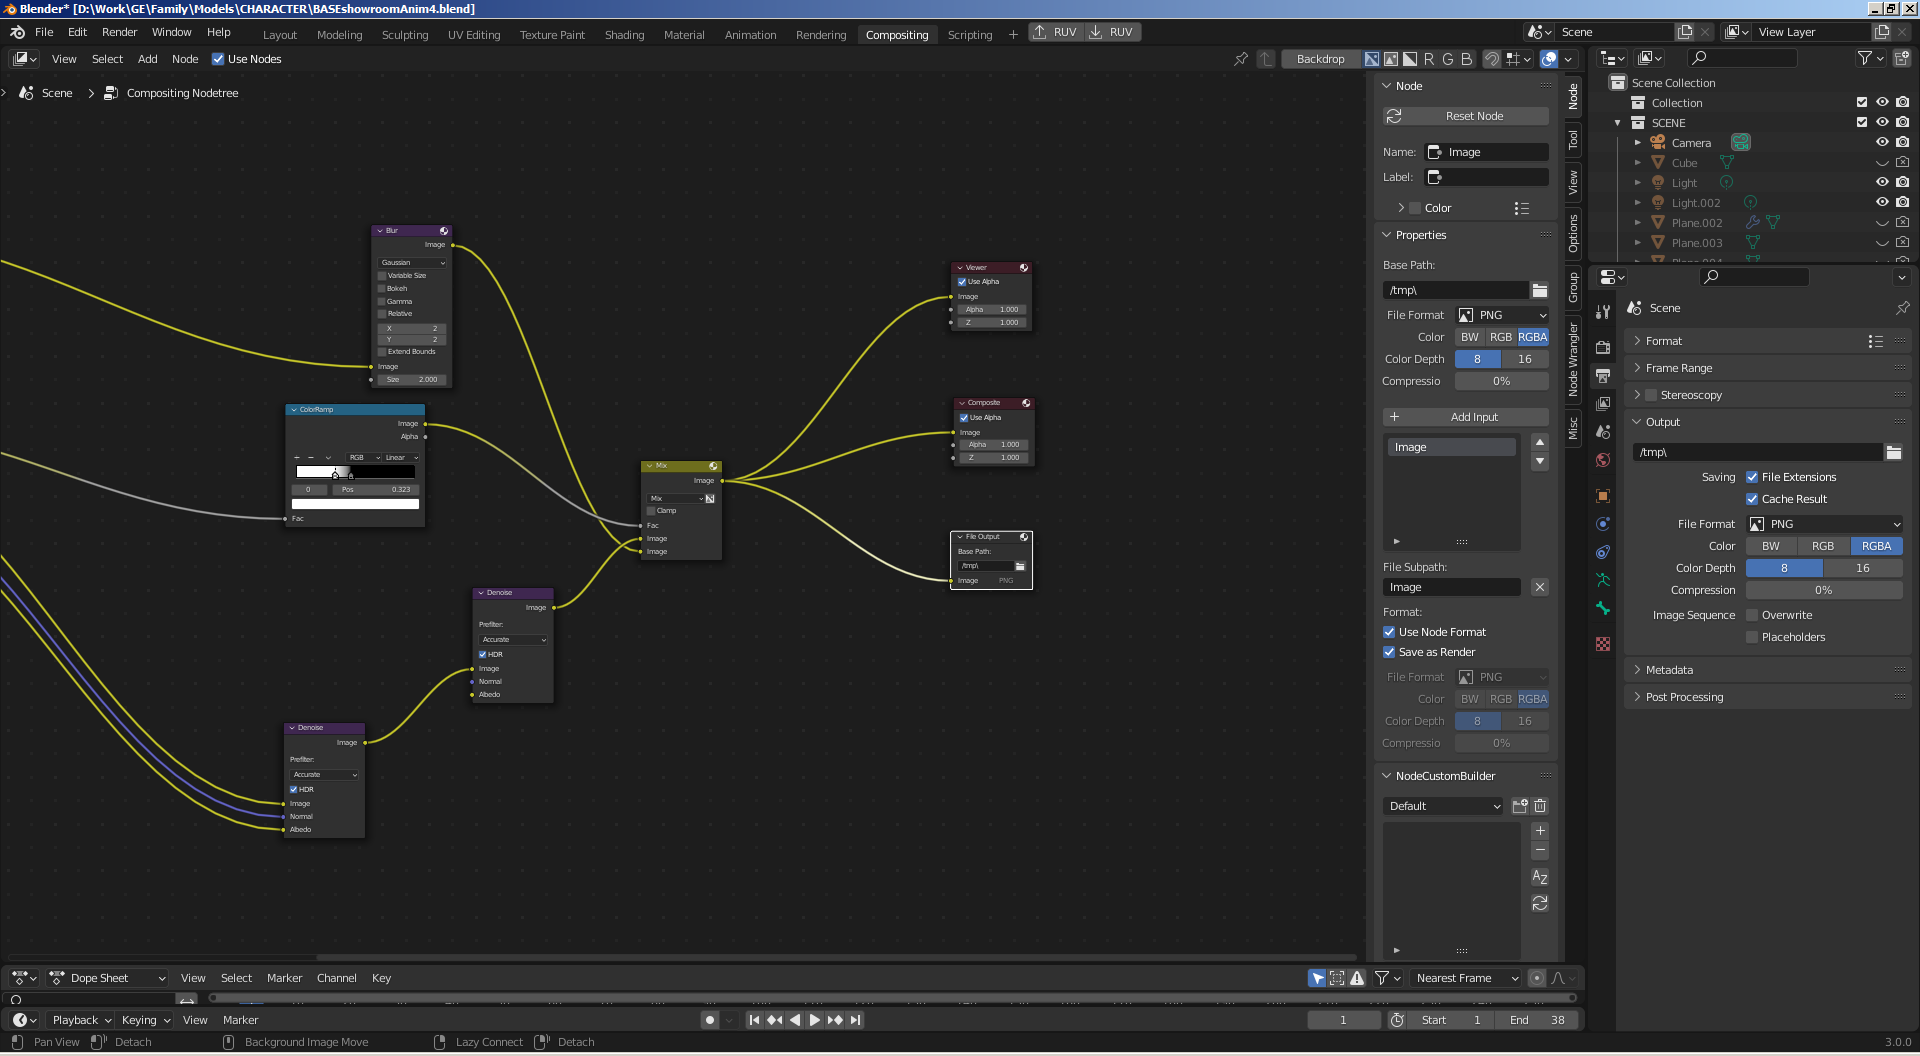This screenshot has height=1056, width=1920.
Task: Open the Dope Sheet mode dropdown
Action: (x=107, y=978)
